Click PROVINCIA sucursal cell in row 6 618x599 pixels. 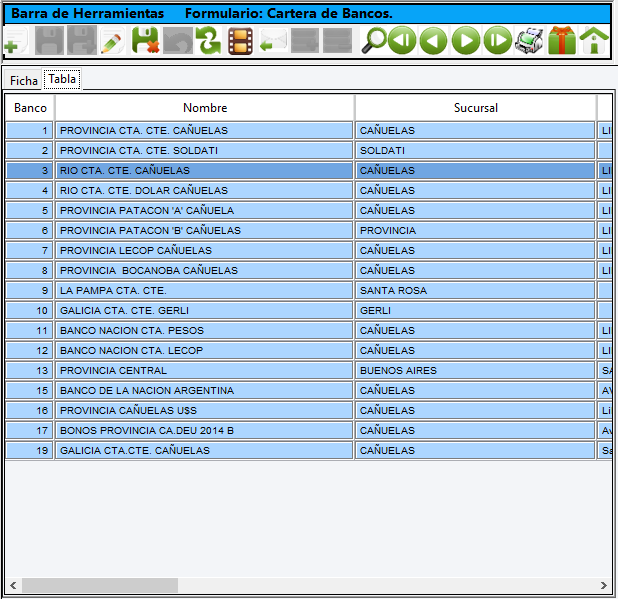[x=475, y=231]
